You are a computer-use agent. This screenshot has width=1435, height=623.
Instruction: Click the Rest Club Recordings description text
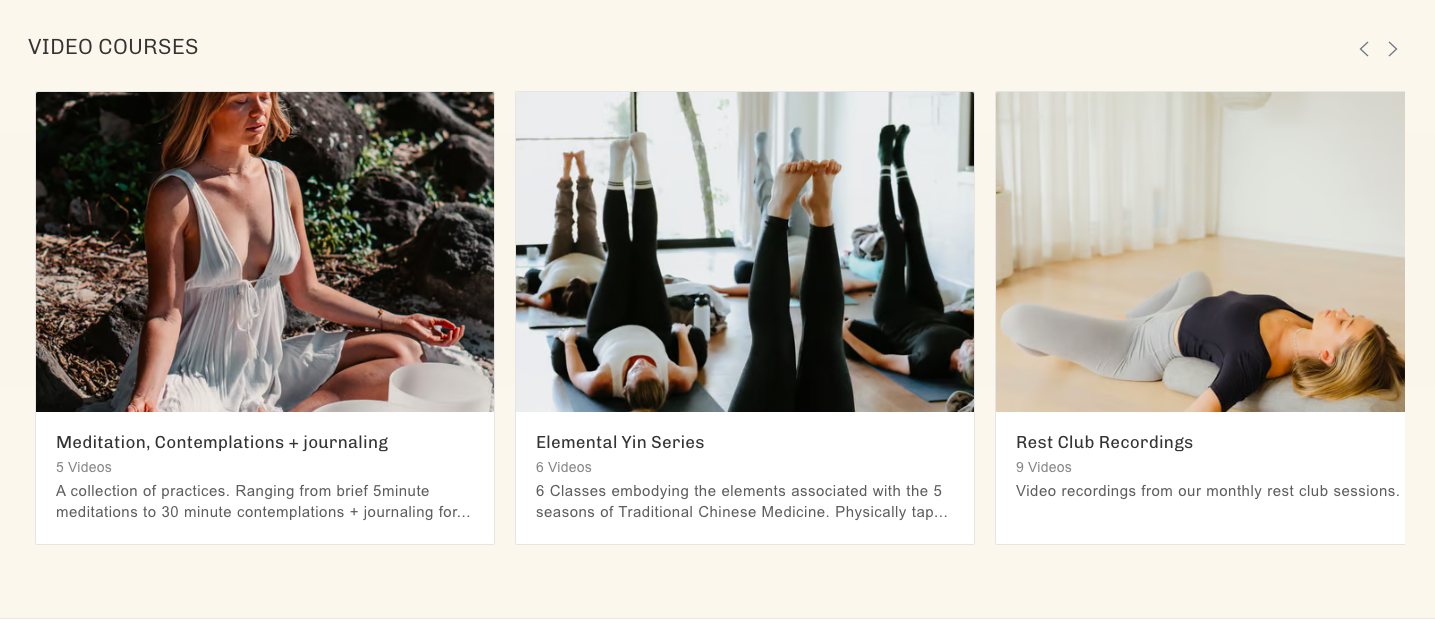1208,491
